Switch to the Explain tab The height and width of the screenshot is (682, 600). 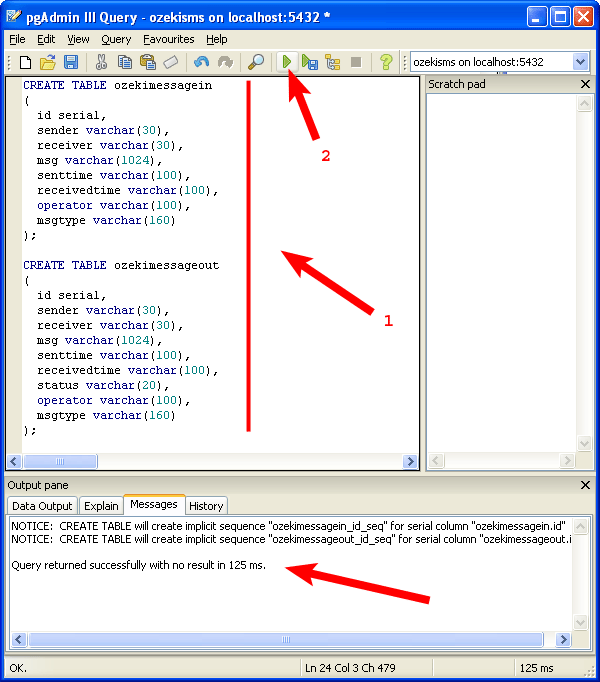coord(101,506)
